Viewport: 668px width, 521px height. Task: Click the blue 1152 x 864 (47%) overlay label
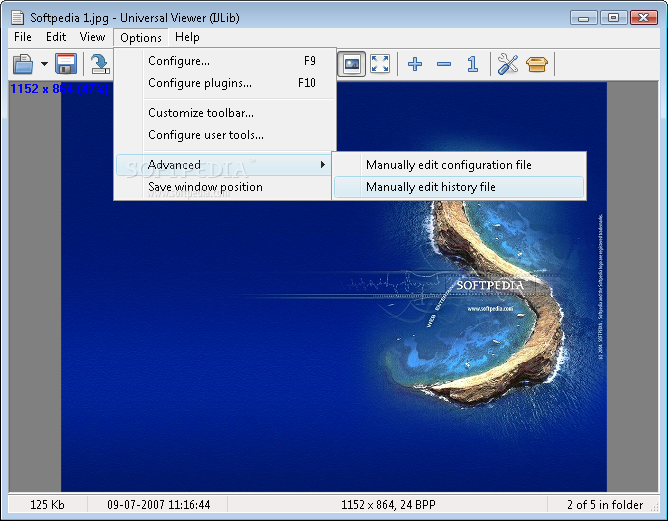(x=59, y=89)
